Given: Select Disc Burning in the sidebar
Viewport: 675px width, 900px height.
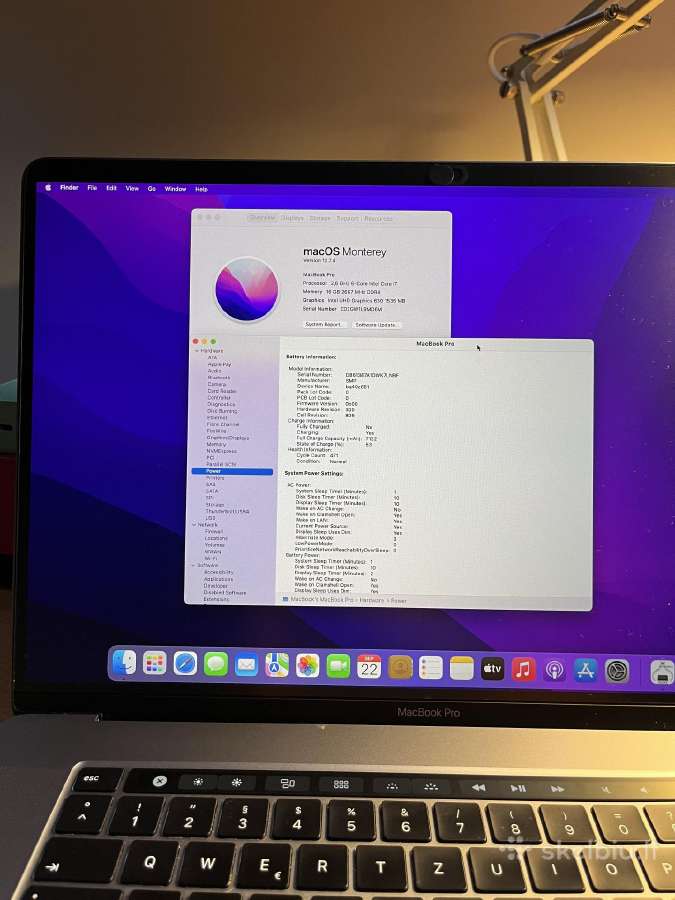Looking at the screenshot, I should coord(222,411).
